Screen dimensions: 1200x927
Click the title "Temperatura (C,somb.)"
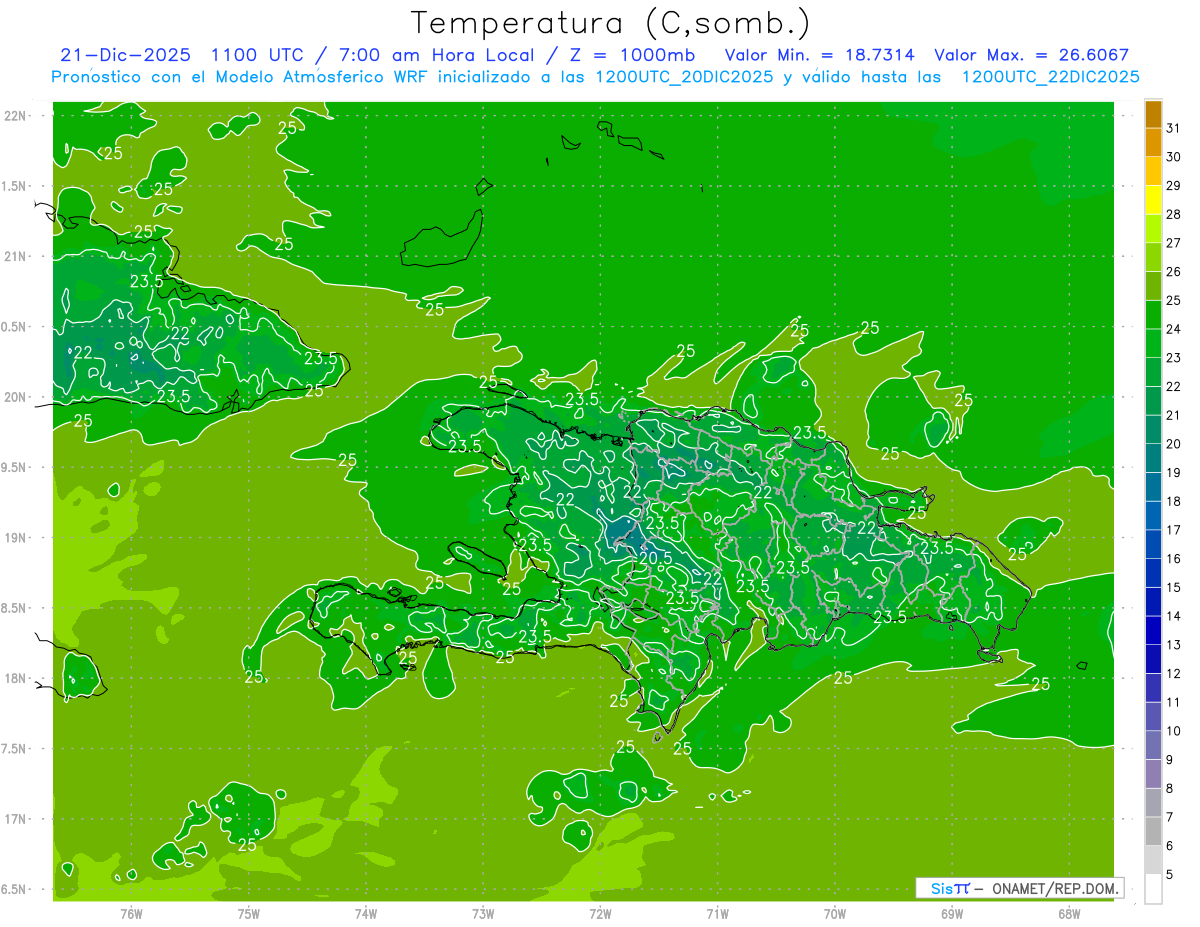611,23
